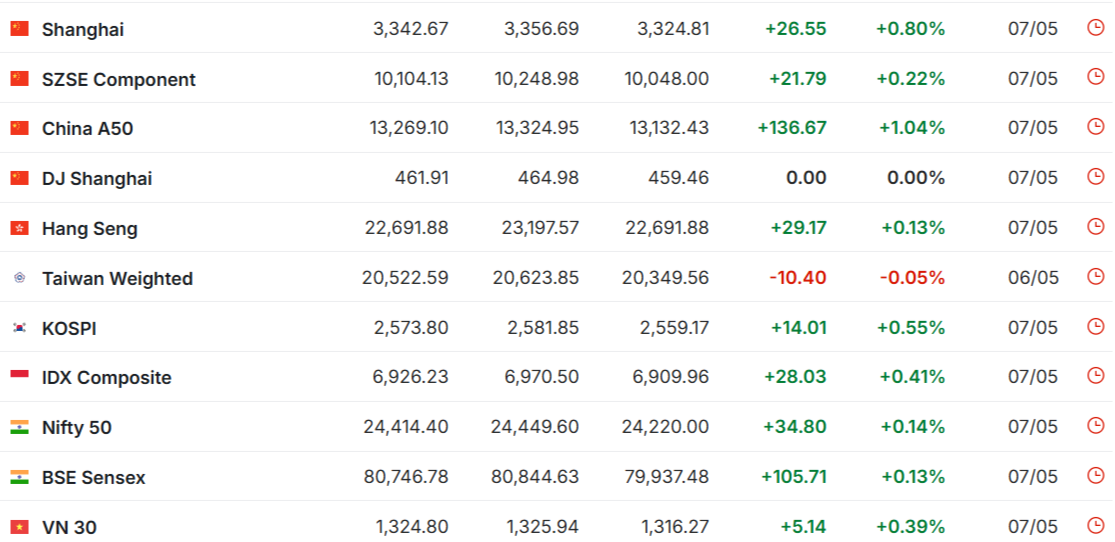Click the clock icon in Taiwan Weighted row
Image resolution: width=1115 pixels, height=542 pixels.
1096,277
